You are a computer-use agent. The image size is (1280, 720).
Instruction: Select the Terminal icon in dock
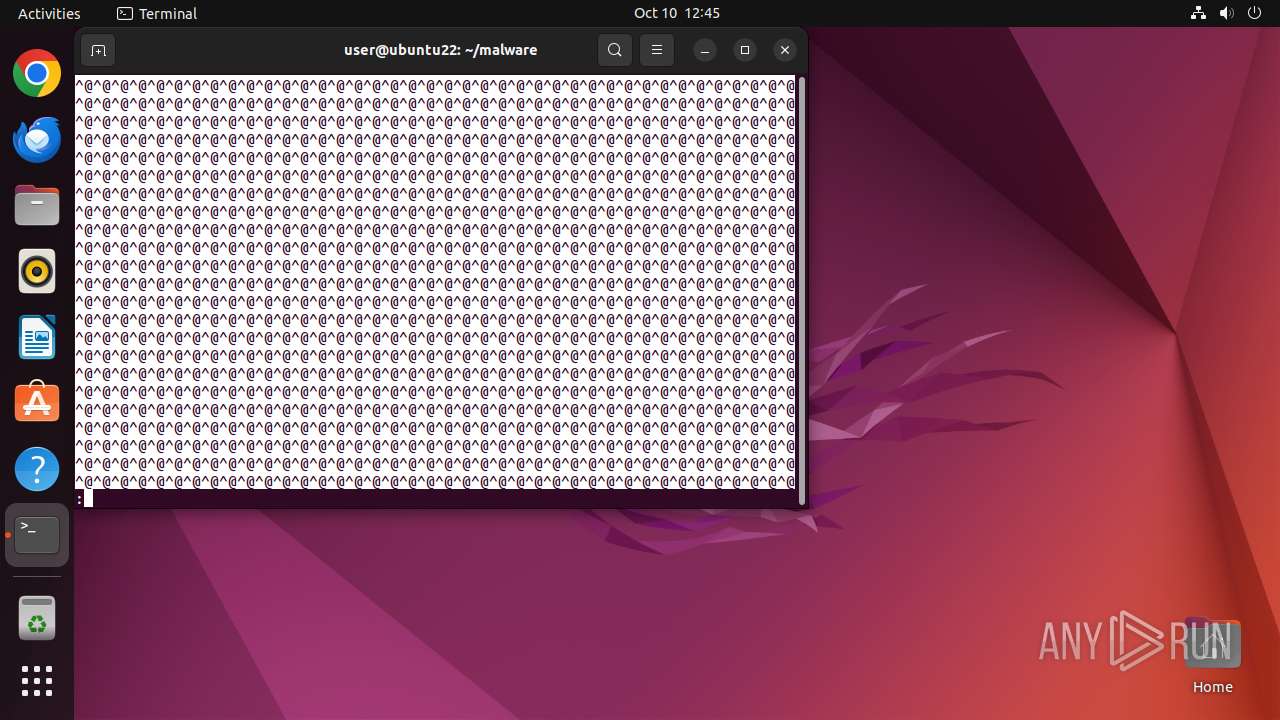[37, 535]
